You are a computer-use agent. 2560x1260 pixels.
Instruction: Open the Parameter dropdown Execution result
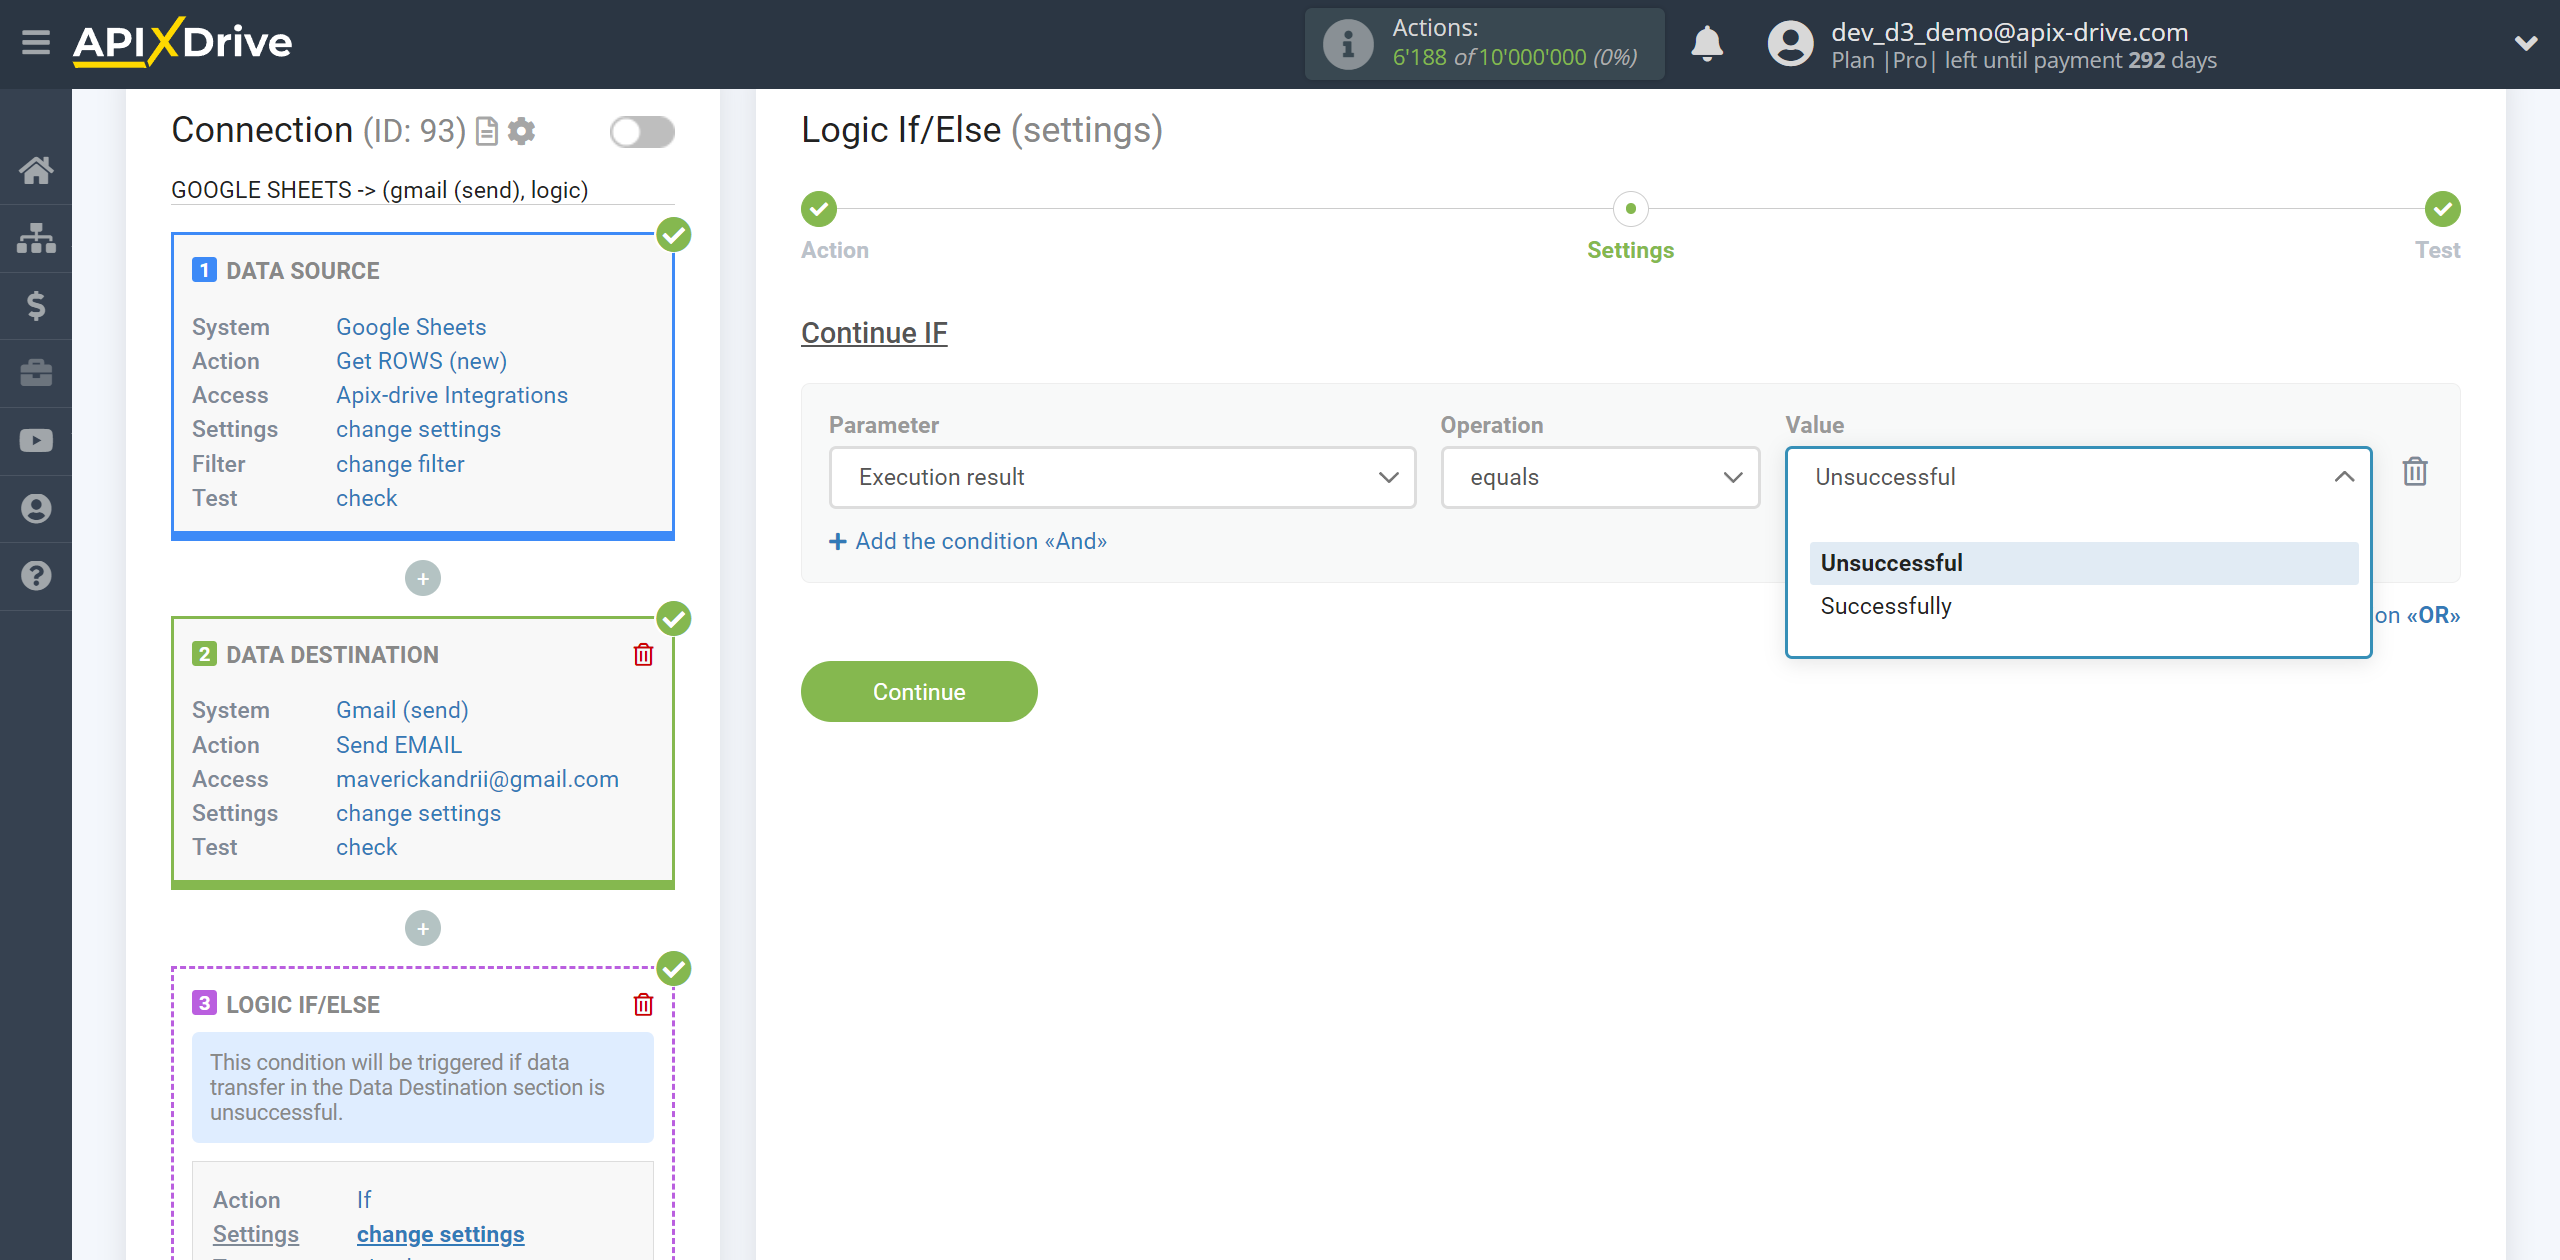coord(1122,477)
